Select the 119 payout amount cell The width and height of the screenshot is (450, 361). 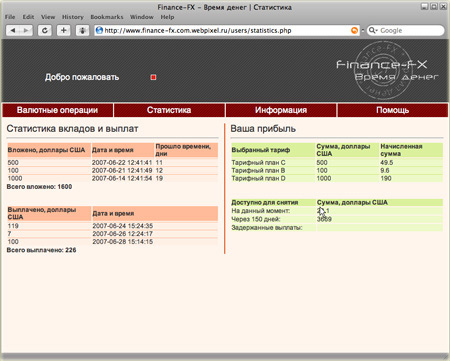(49, 226)
